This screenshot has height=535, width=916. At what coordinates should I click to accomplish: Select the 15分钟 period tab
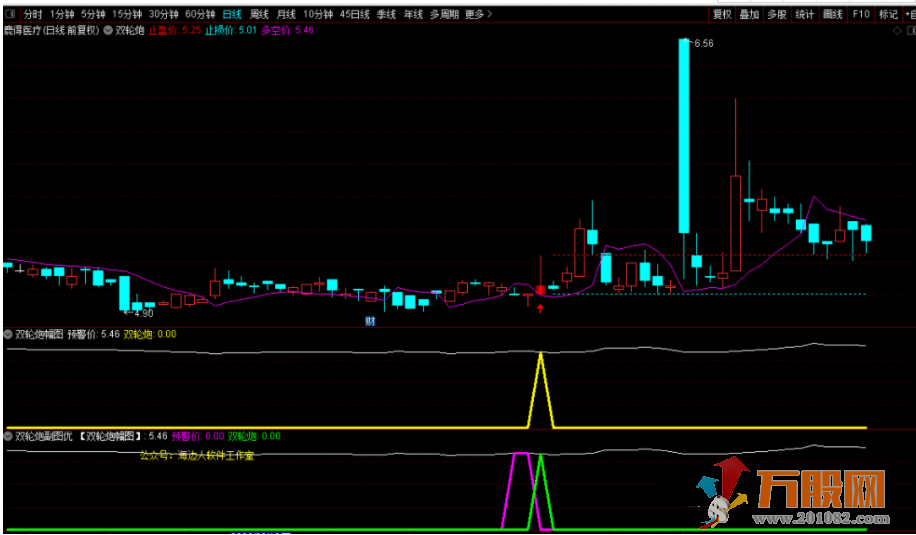[127, 14]
